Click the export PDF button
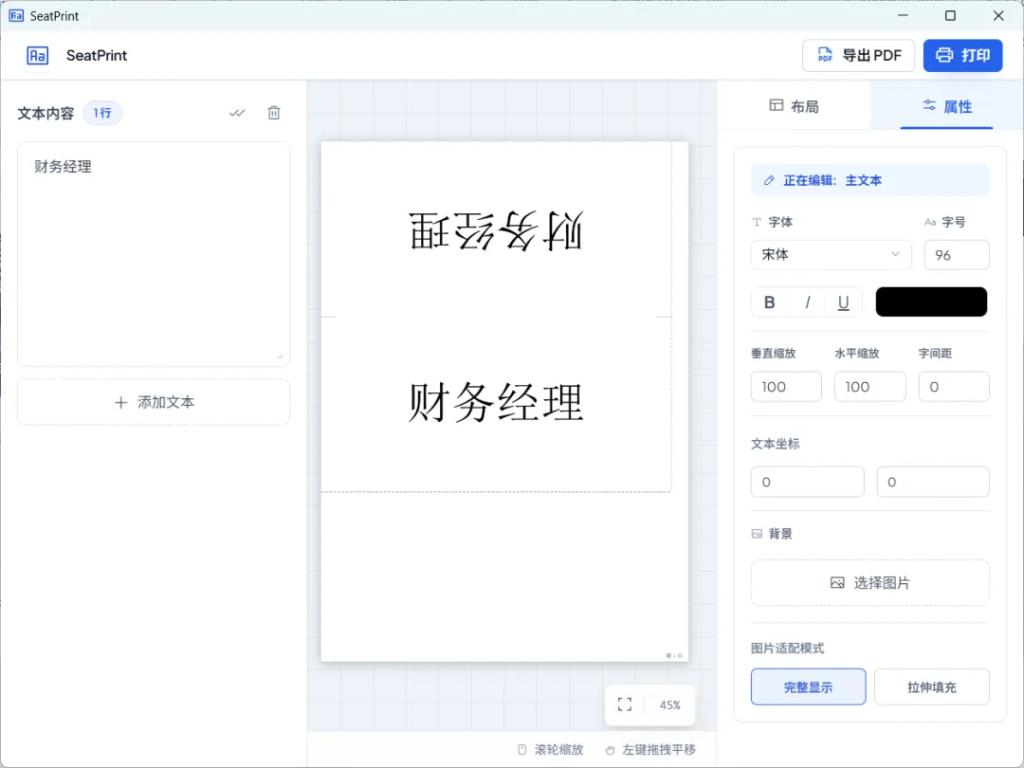The height and width of the screenshot is (768, 1024). (x=858, y=56)
